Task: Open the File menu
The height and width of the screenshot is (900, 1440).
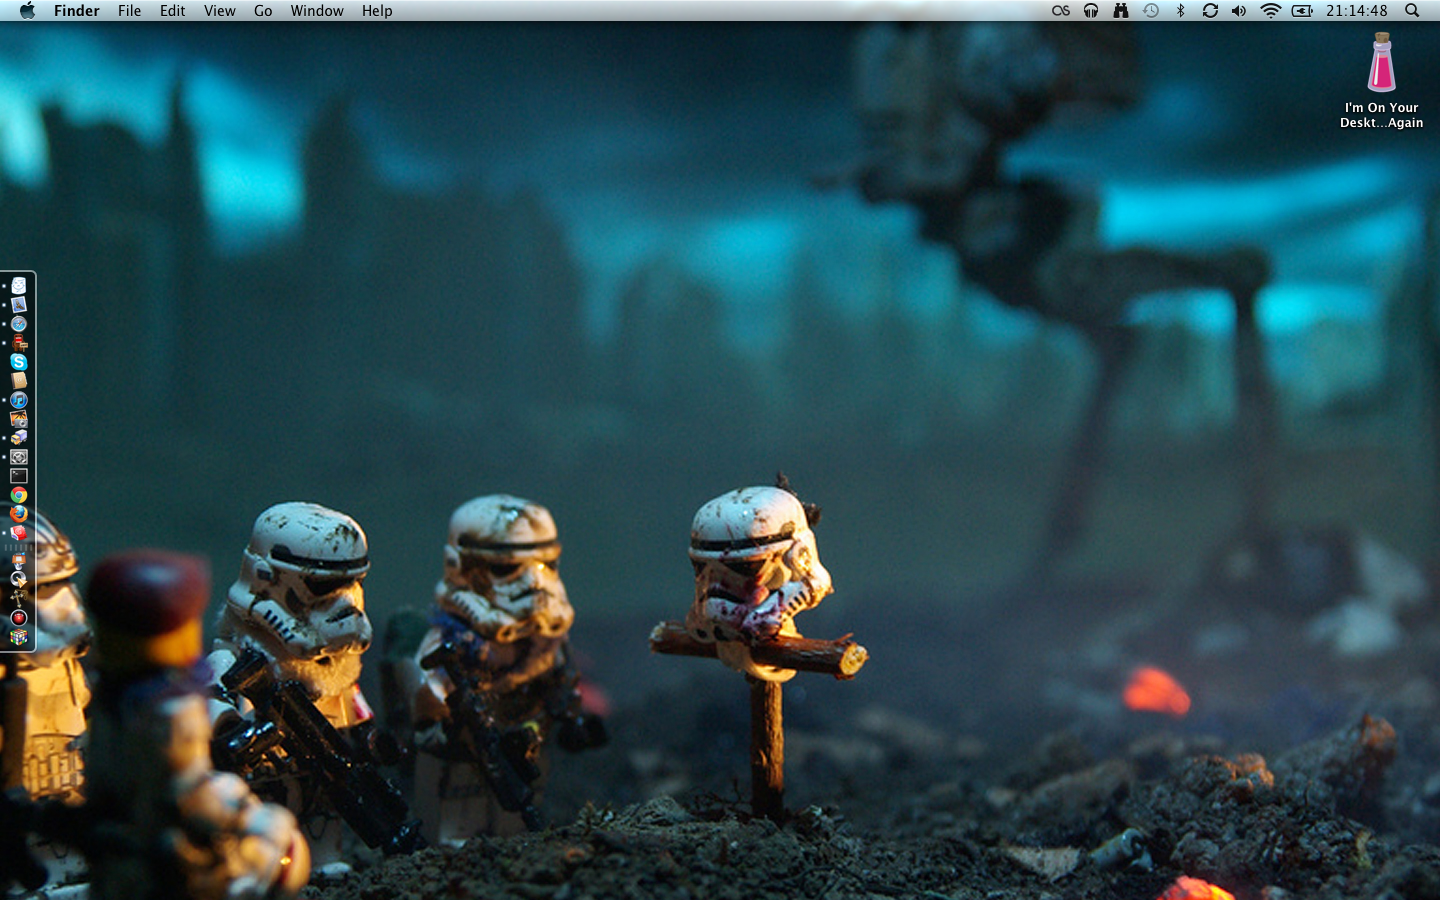Action: click(x=129, y=11)
